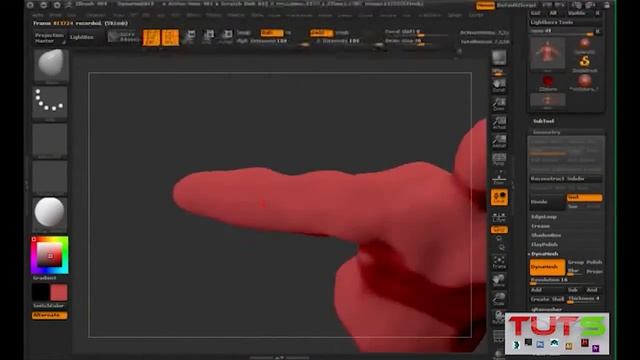
Task: Toggle the XYZ rotation button
Action: (499, 230)
